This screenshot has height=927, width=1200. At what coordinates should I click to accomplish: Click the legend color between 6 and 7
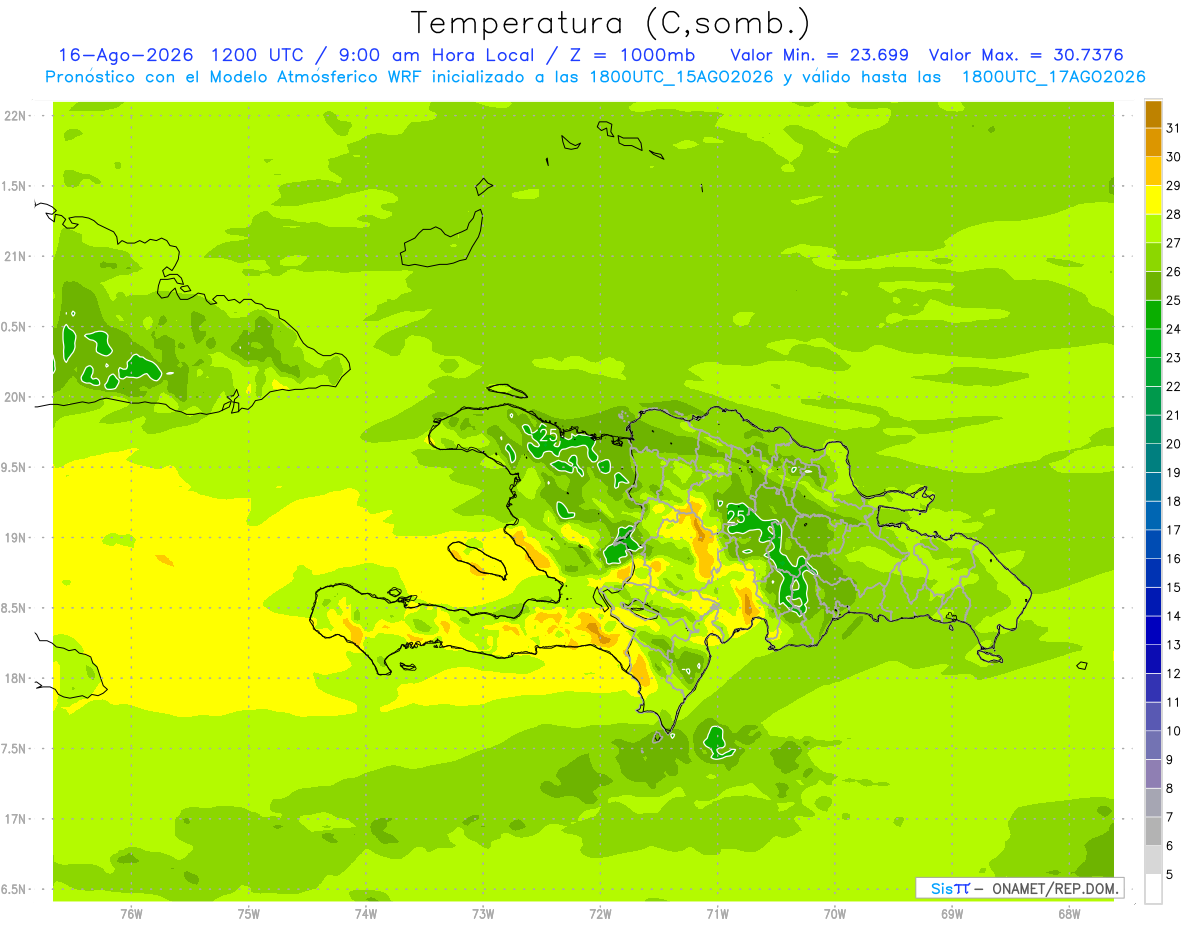point(1153,832)
